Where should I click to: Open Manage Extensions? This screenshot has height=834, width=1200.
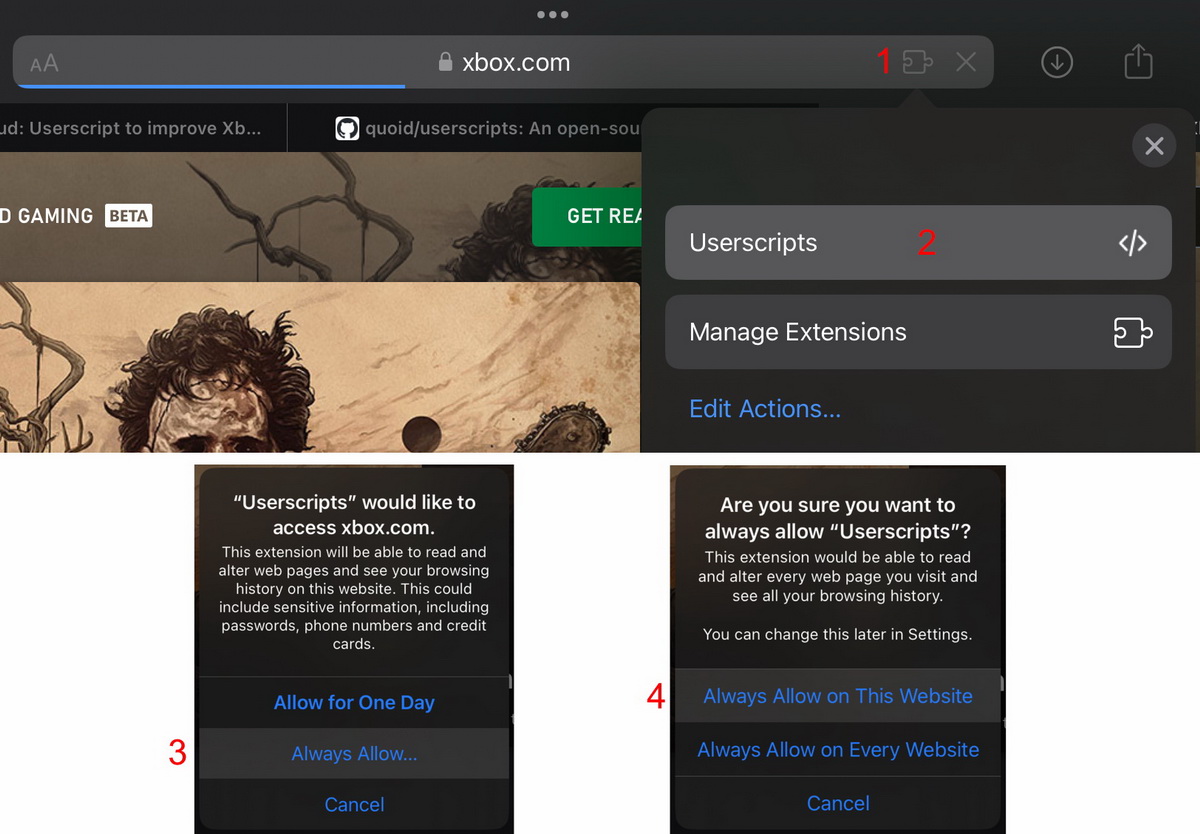click(918, 332)
